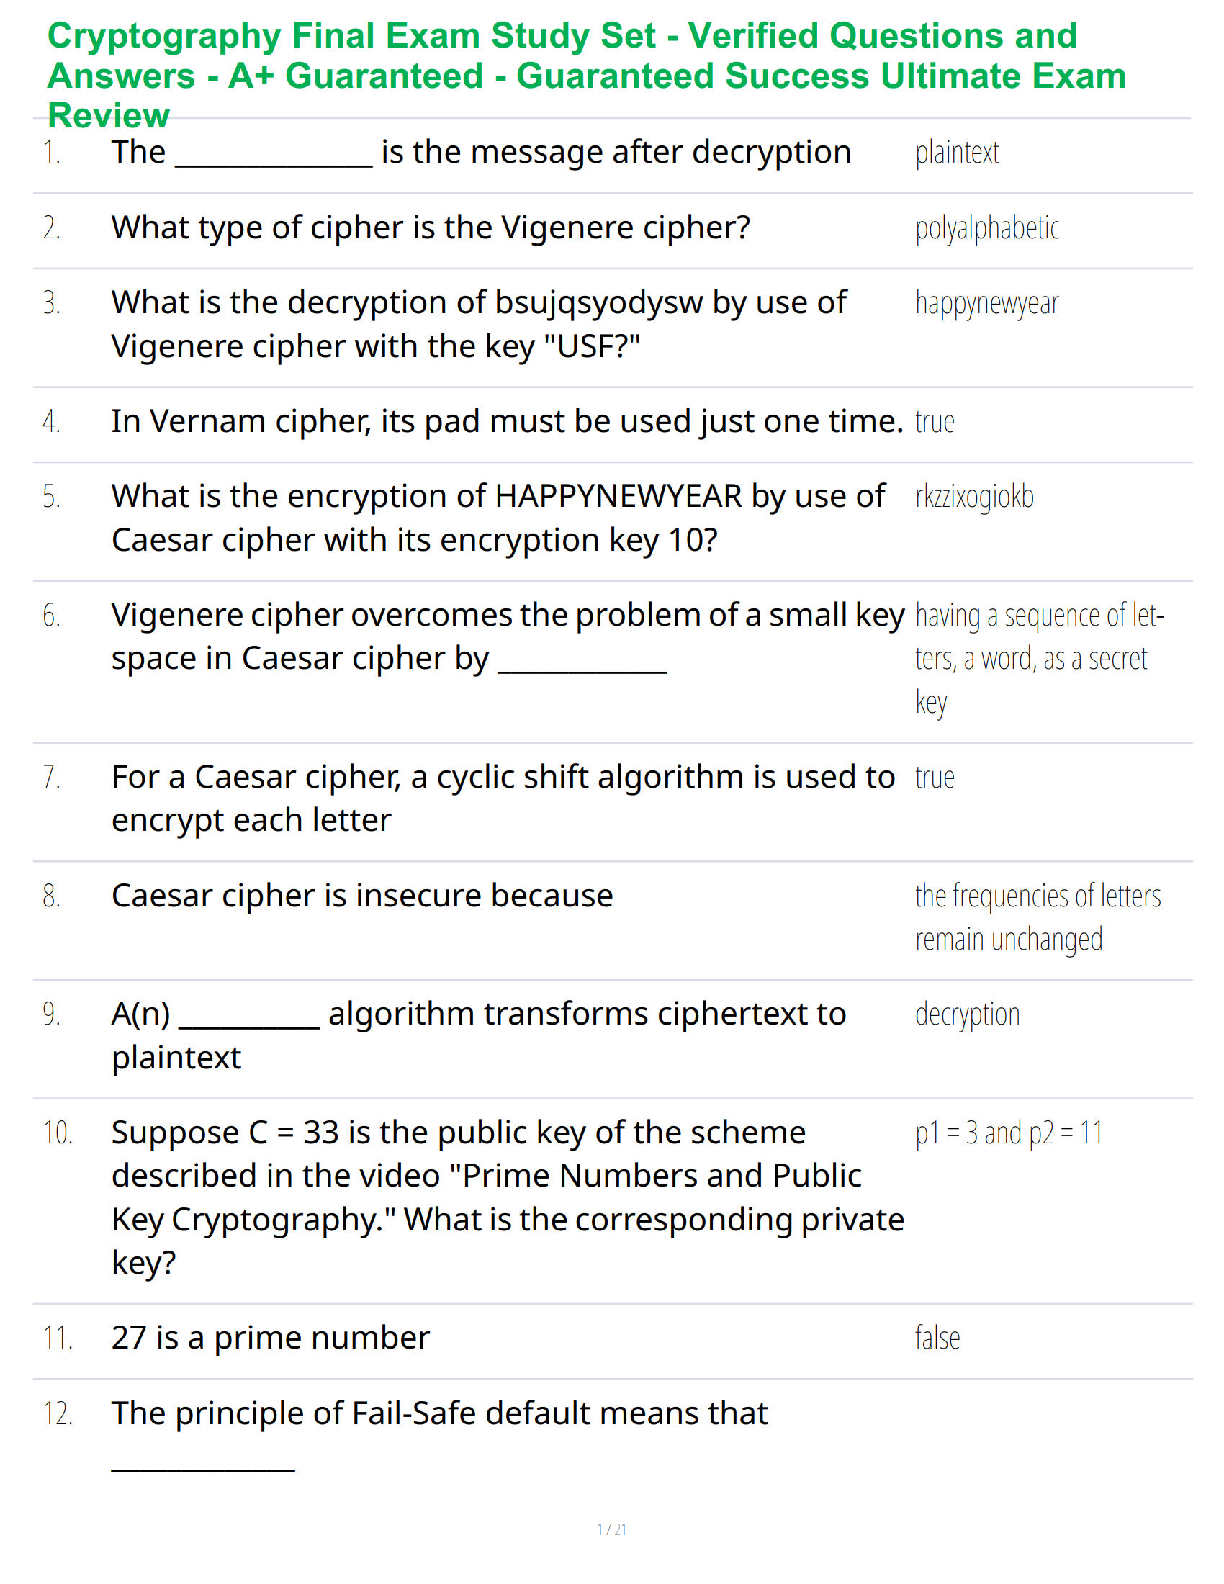The height and width of the screenshot is (1584, 1224).
Task: Click the answer "p1 = 3 and p2 = 11"
Action: [1008, 1133]
